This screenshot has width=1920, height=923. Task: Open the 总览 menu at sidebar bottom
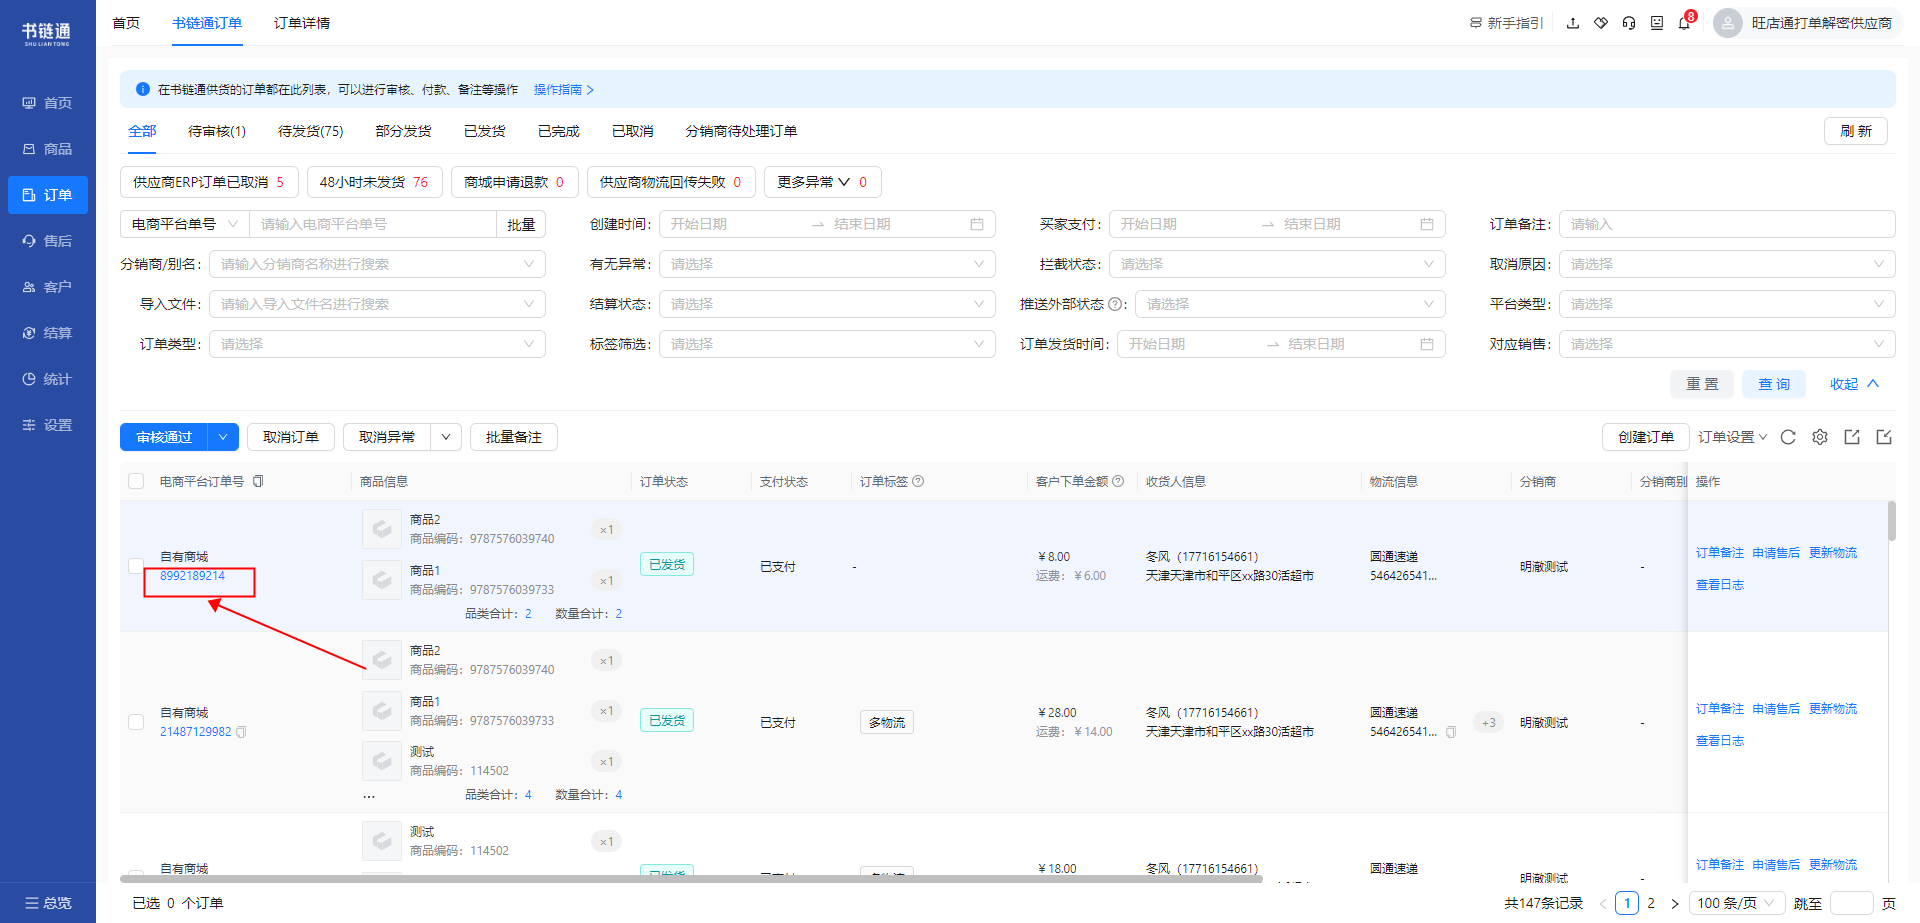(x=48, y=903)
